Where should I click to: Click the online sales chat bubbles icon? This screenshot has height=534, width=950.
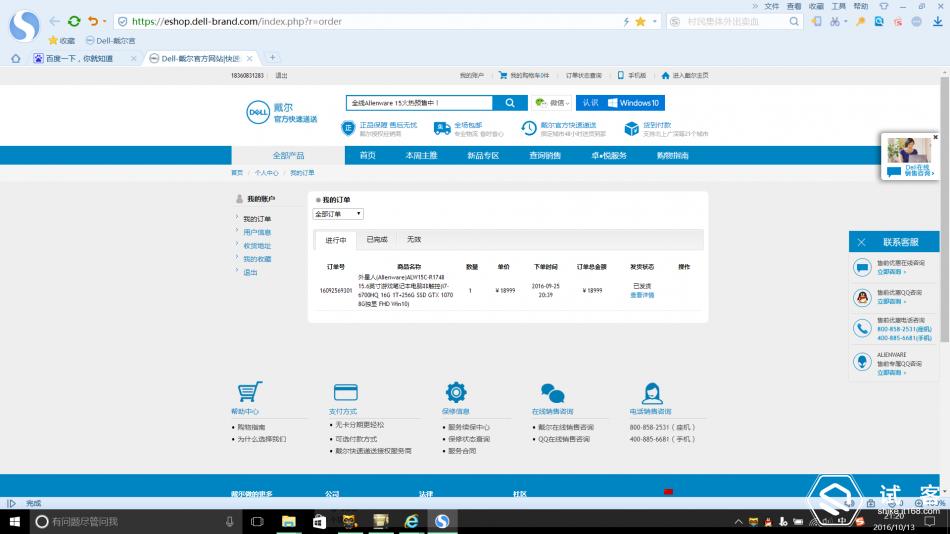pyautogui.click(x=552, y=392)
